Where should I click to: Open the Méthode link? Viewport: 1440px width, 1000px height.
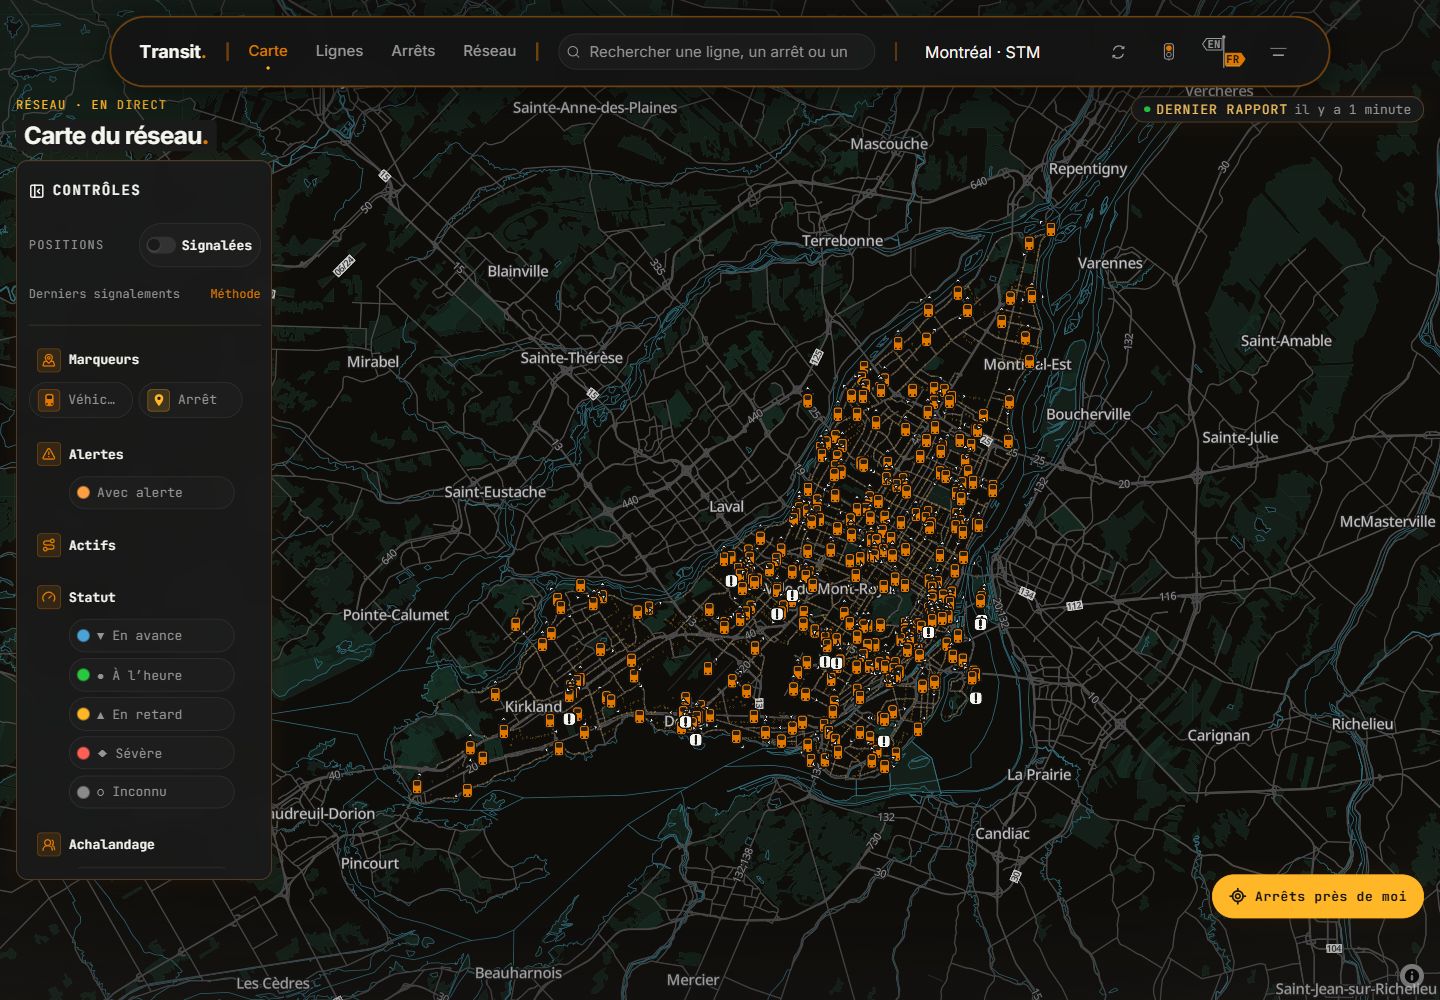click(235, 294)
